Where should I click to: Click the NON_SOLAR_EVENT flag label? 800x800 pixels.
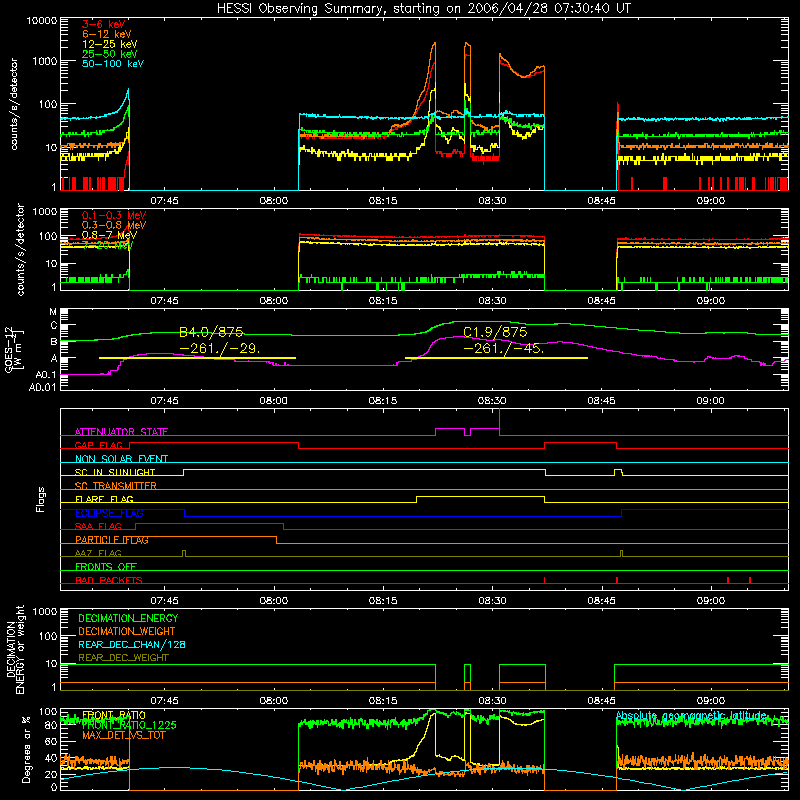tap(121, 459)
